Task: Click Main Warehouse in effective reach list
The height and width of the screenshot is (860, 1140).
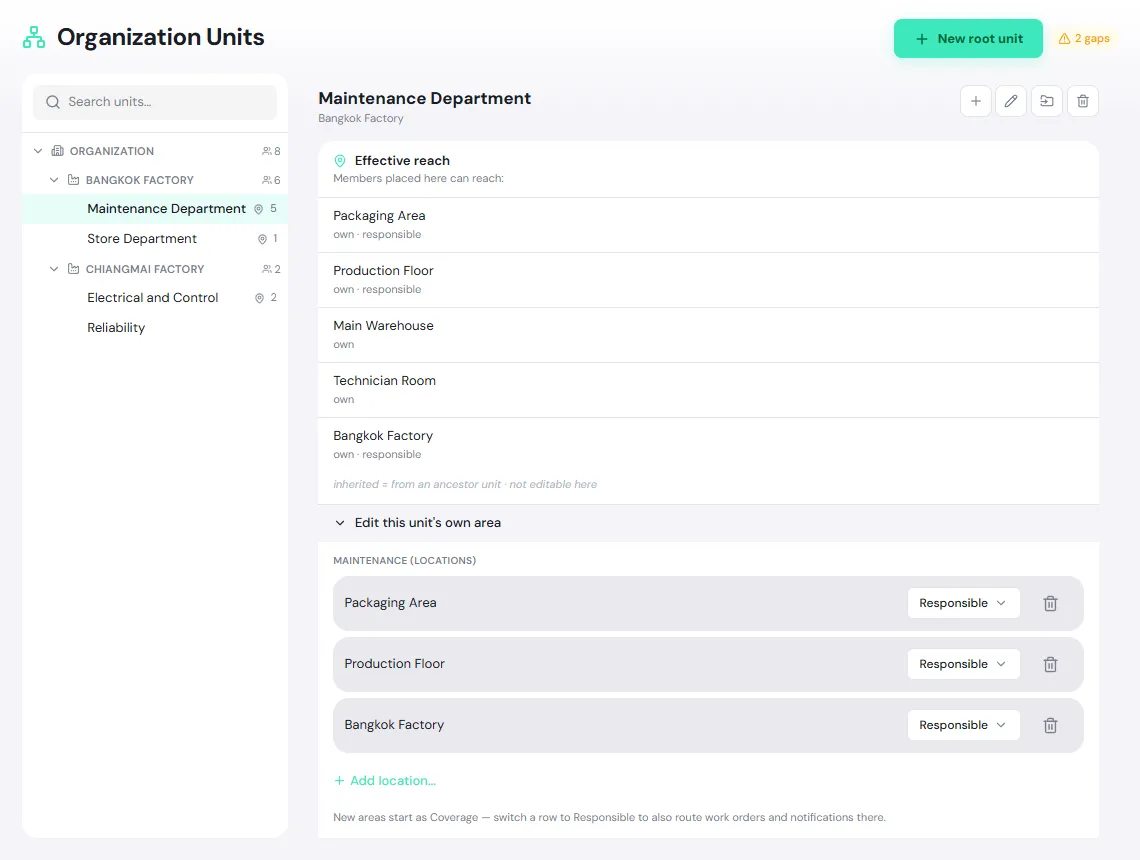Action: pyautogui.click(x=708, y=335)
